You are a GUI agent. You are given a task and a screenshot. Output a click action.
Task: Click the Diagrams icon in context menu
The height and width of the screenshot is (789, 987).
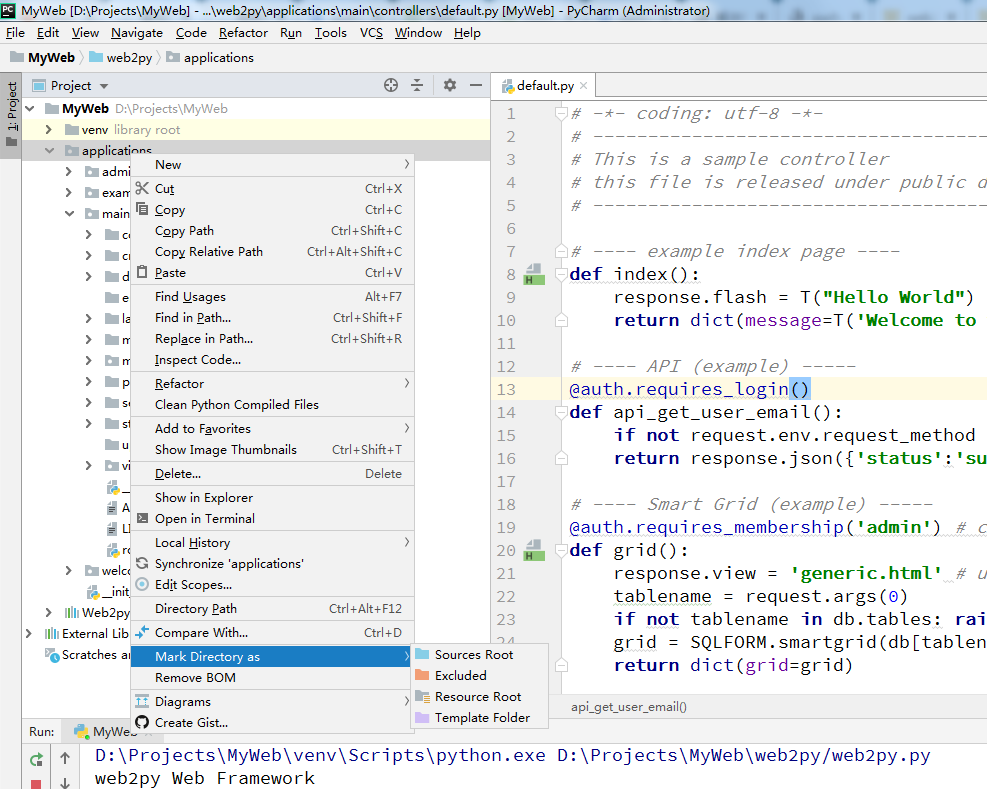[x=142, y=701]
